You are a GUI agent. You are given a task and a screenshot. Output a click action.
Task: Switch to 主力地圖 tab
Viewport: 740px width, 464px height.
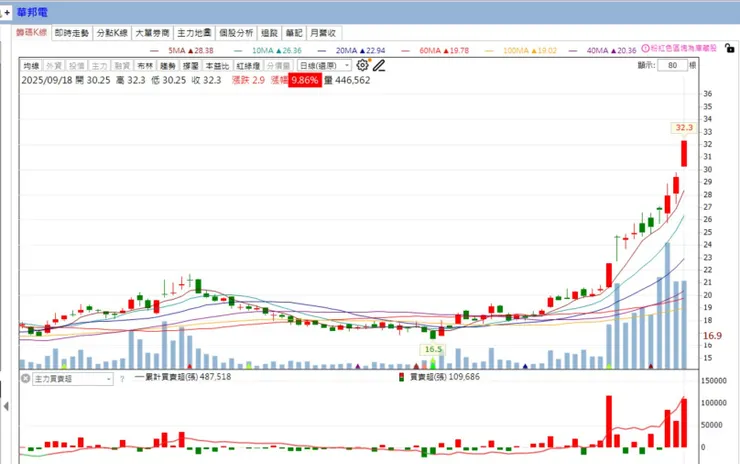pos(194,33)
